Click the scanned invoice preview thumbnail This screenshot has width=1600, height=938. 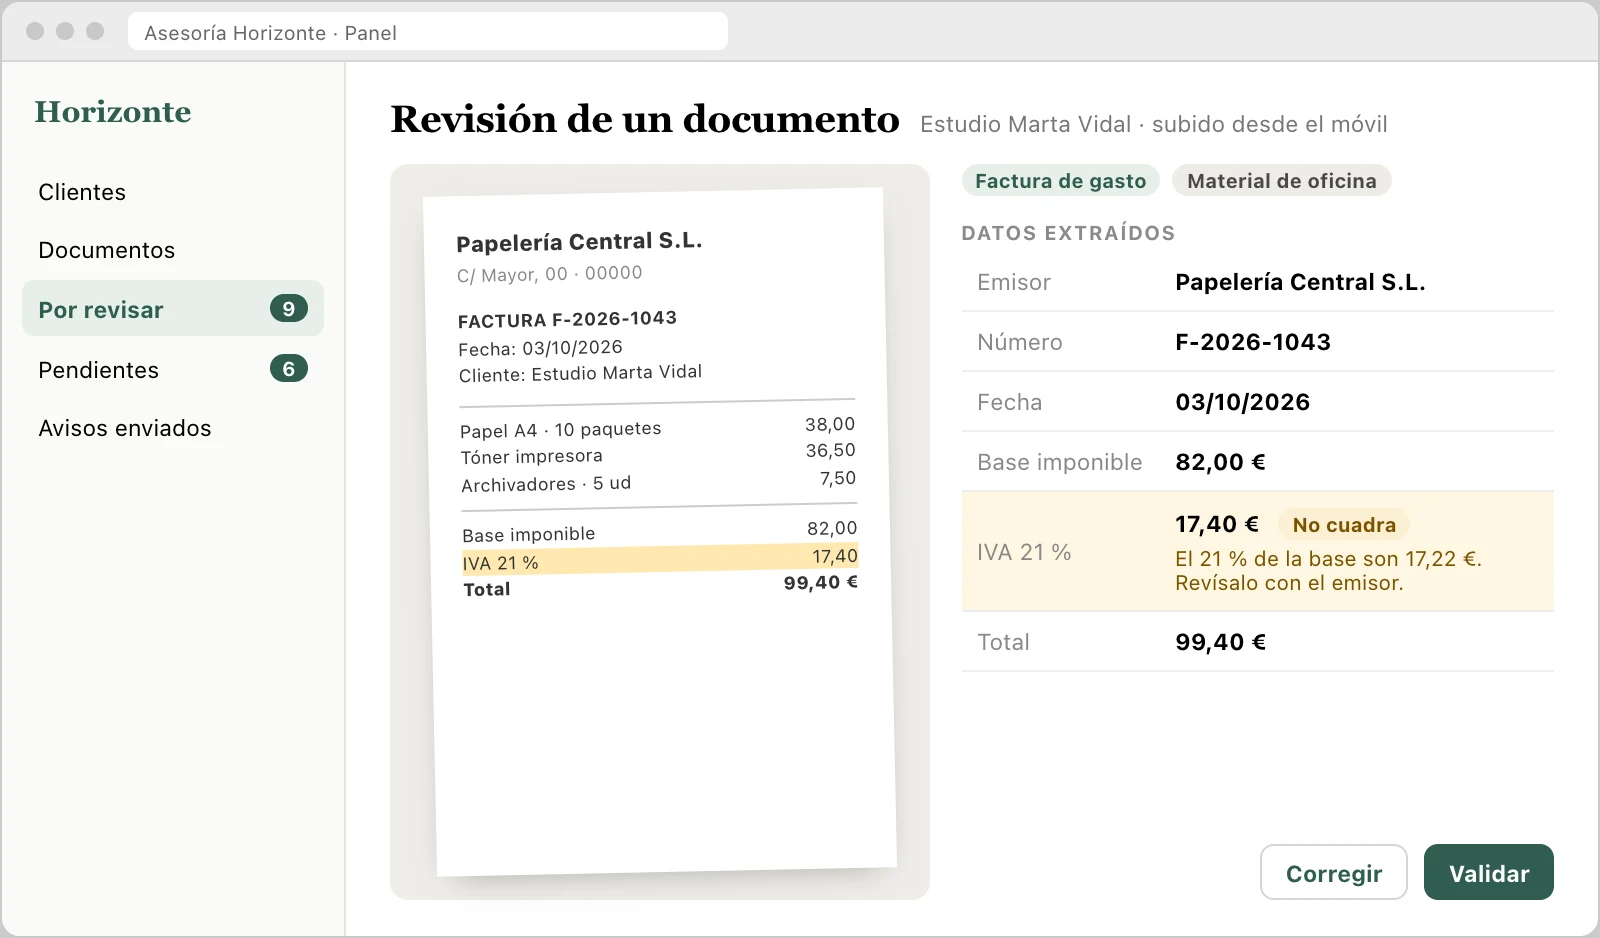point(660,532)
